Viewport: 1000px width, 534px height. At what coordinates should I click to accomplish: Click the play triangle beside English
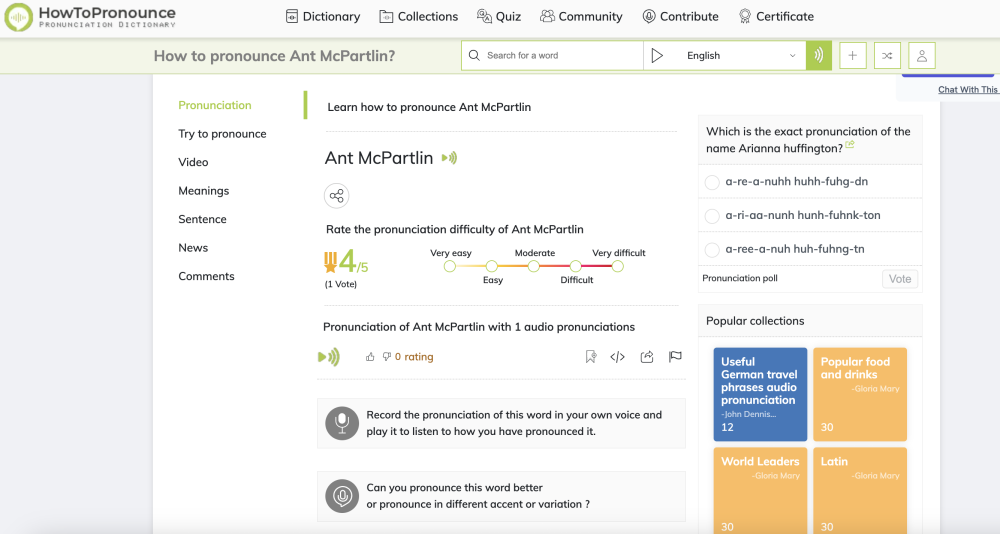click(x=657, y=56)
